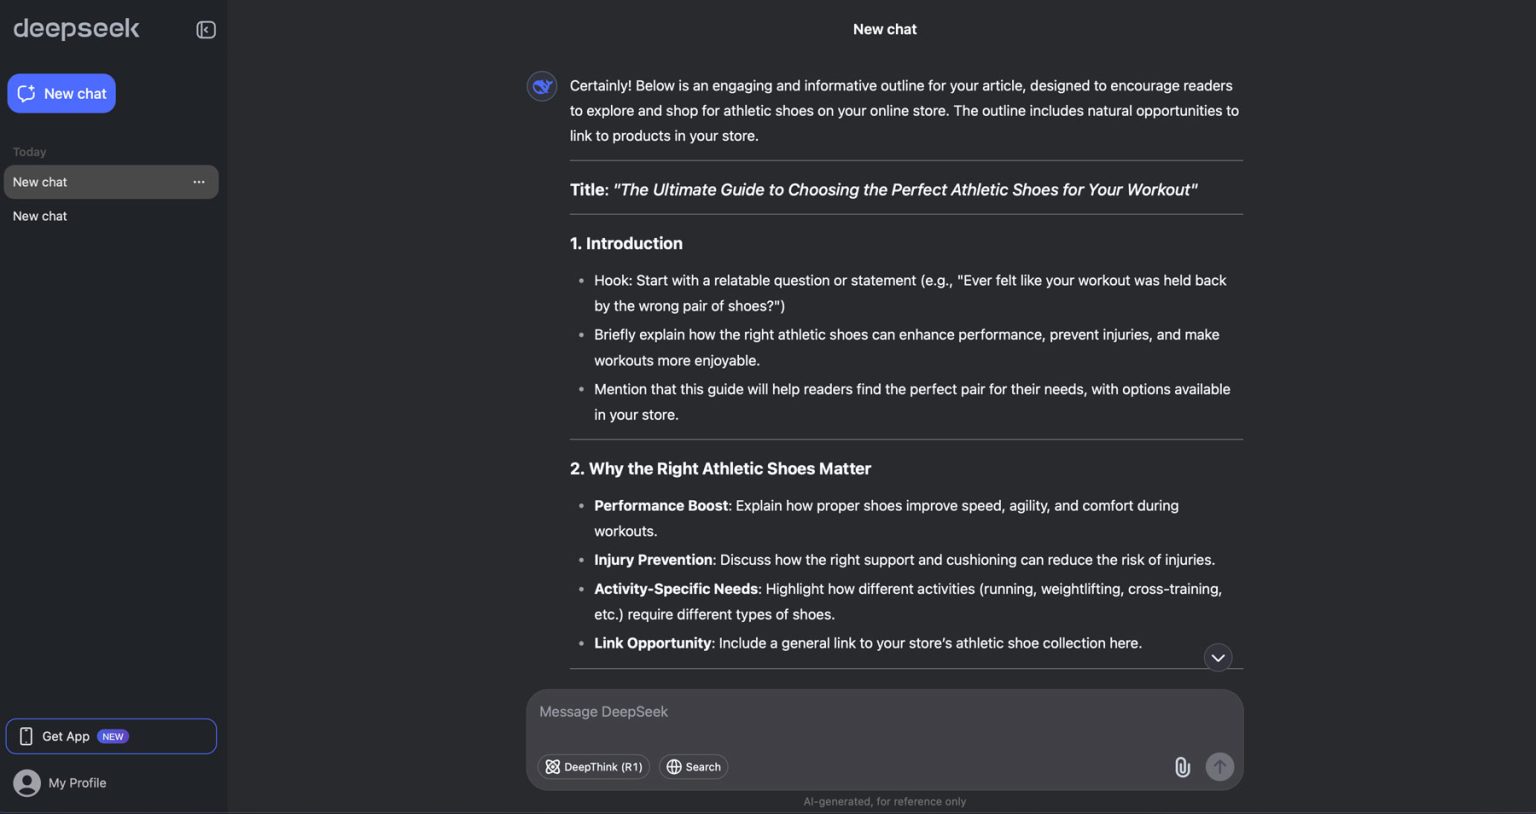Screen dimensions: 1536x814
Task: Start a conversation with the New chat button
Action: [62, 94]
